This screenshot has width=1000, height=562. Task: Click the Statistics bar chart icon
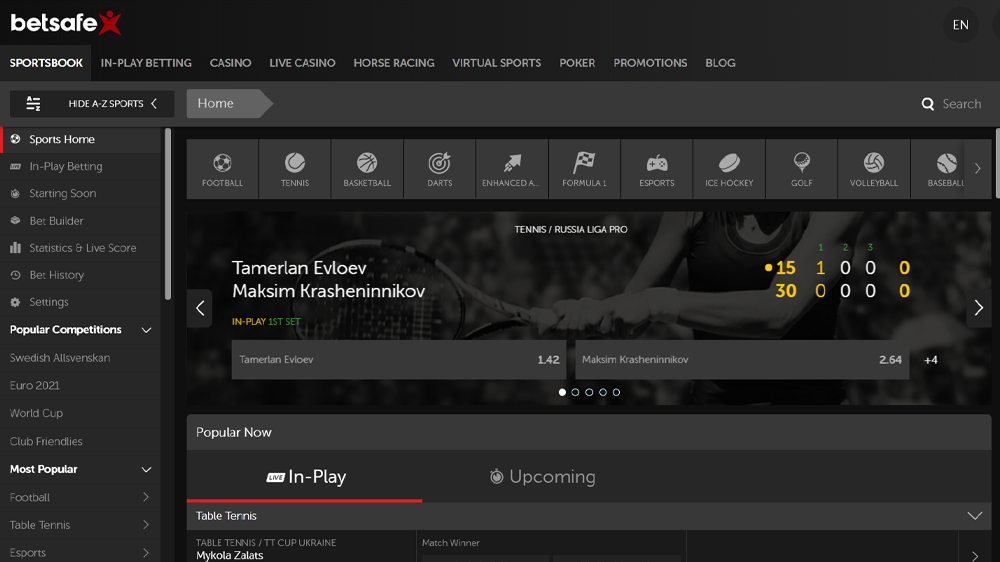(15, 248)
